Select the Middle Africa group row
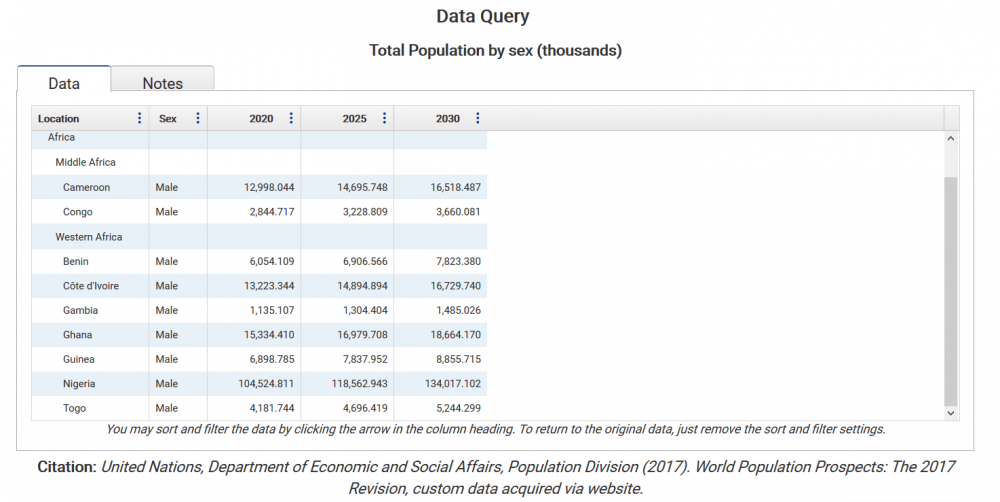 (259, 162)
